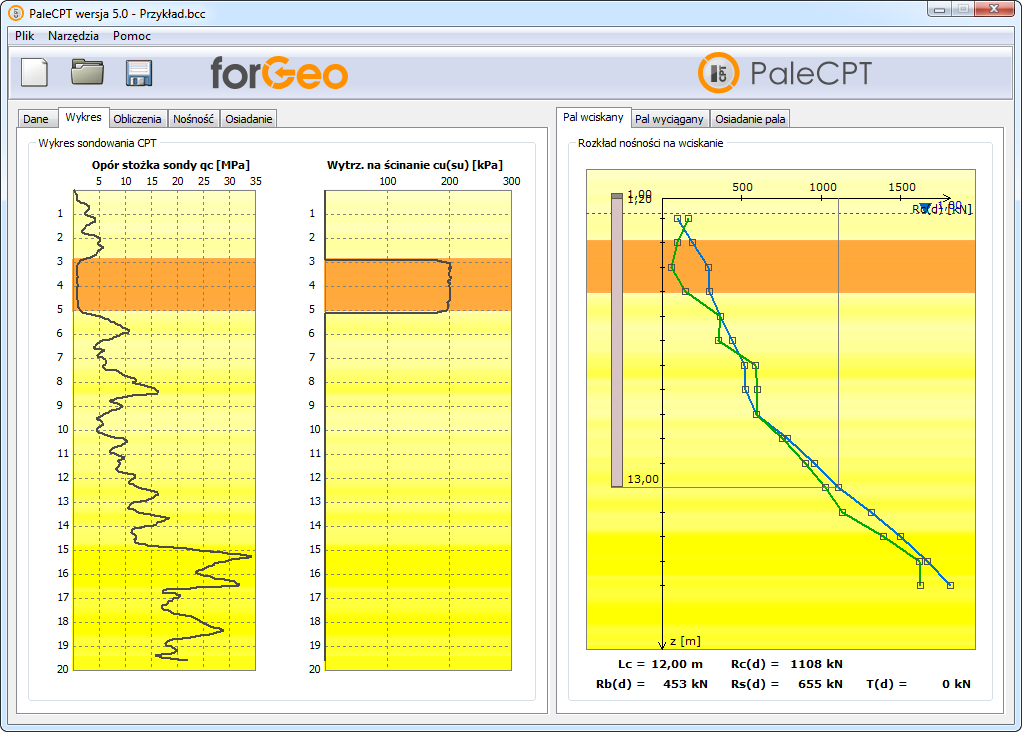The height and width of the screenshot is (732, 1022).
Task: Click the "Rb(d) = 453 kN" result
Action: [x=652, y=684]
